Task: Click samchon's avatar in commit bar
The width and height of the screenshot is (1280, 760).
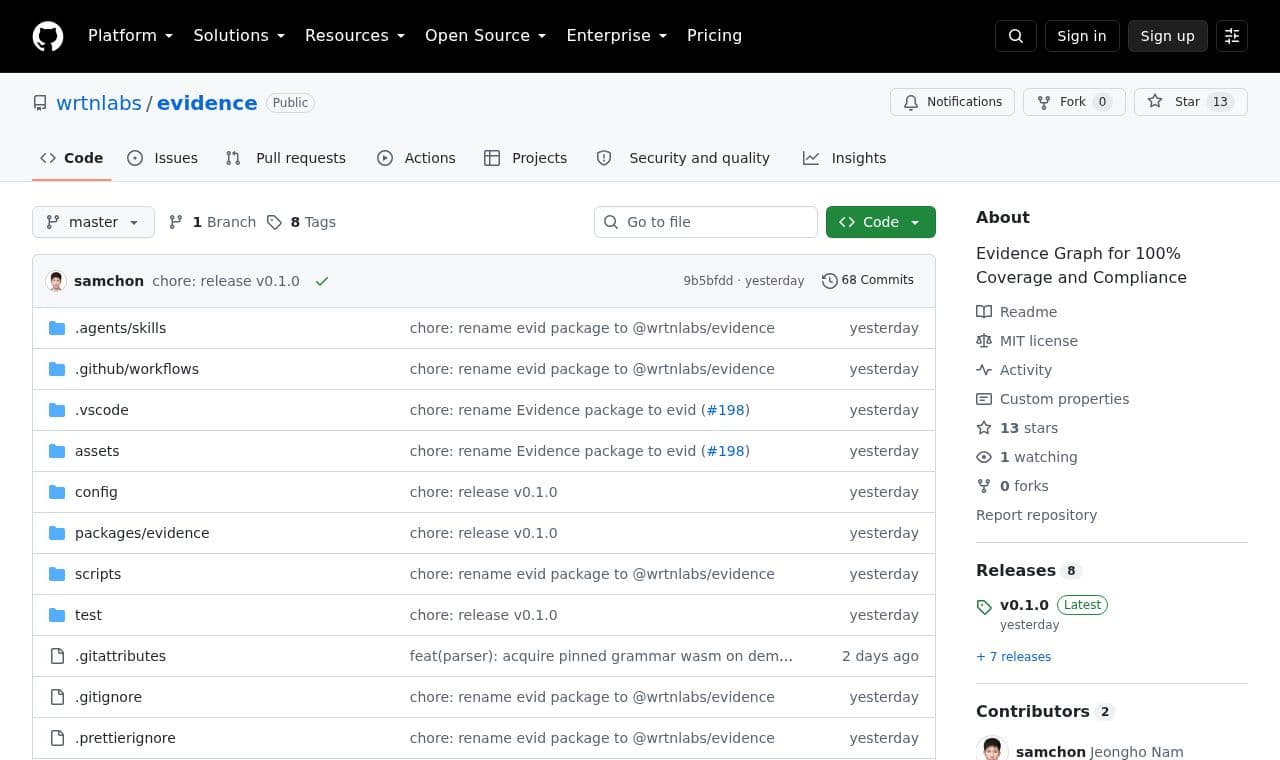Action: click(x=56, y=281)
